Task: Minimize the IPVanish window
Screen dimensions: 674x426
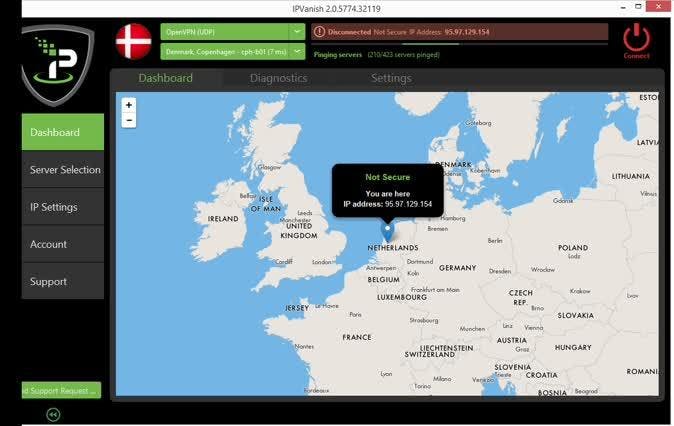Action: (623, 7)
